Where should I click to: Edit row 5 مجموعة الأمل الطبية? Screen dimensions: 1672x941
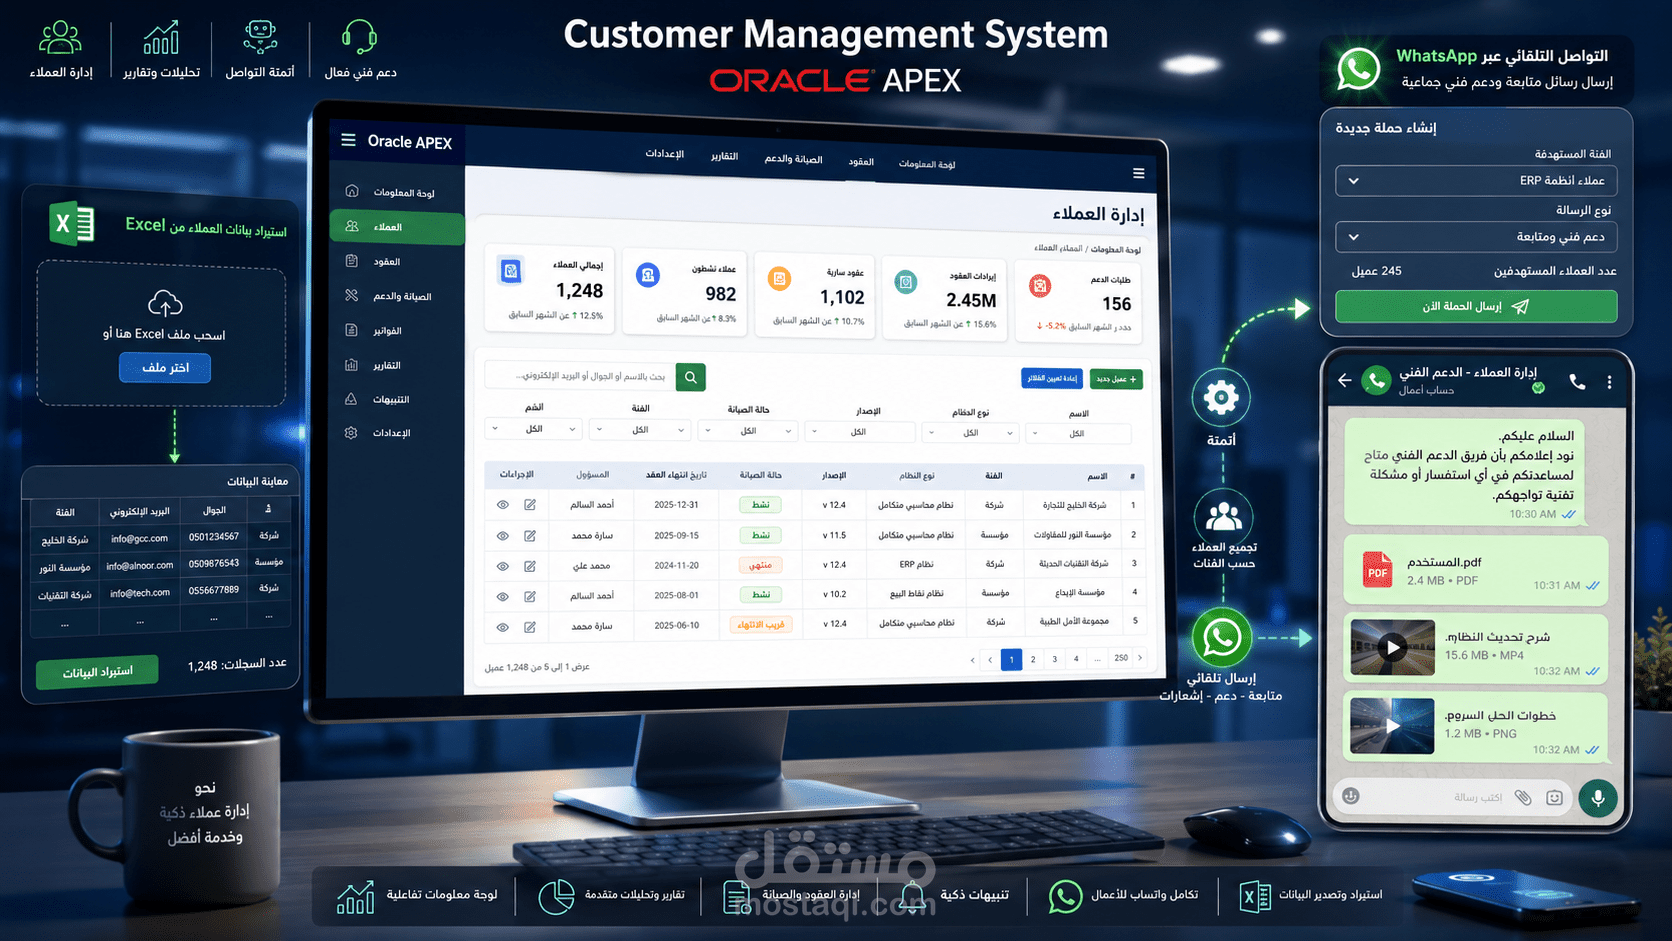(x=530, y=627)
